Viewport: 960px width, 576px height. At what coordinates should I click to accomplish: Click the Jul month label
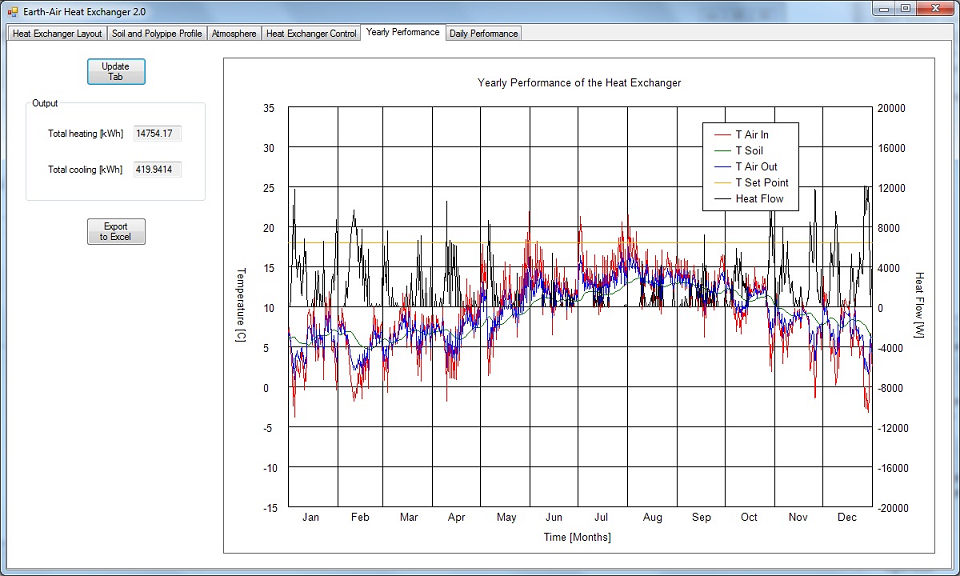point(601,517)
